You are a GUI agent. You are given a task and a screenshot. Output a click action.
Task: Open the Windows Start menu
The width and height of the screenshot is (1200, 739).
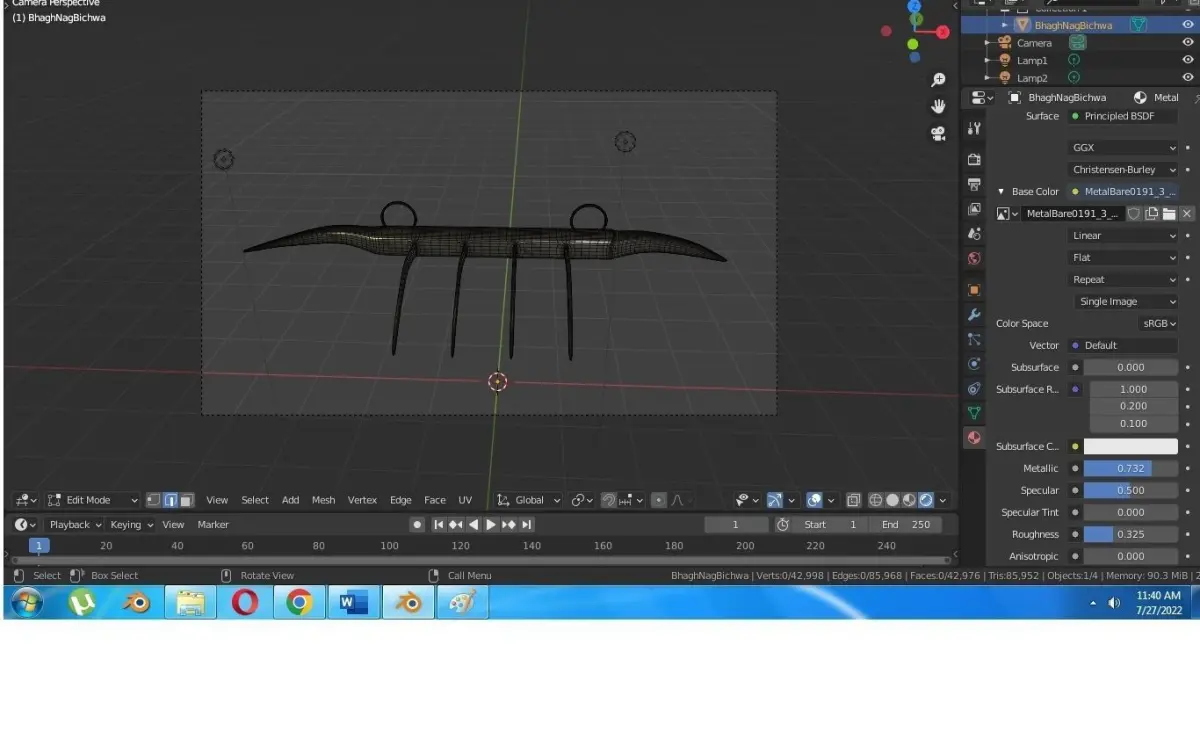[27, 603]
